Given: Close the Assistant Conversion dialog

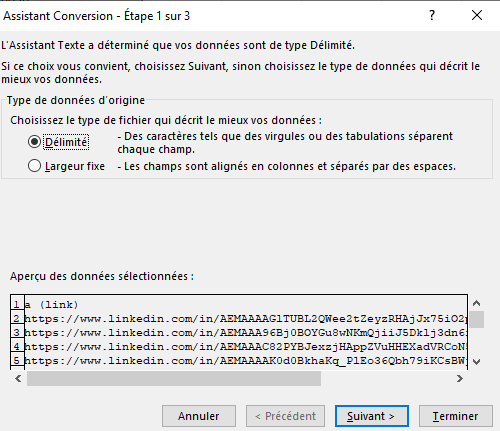Looking at the screenshot, I should pos(477,15).
